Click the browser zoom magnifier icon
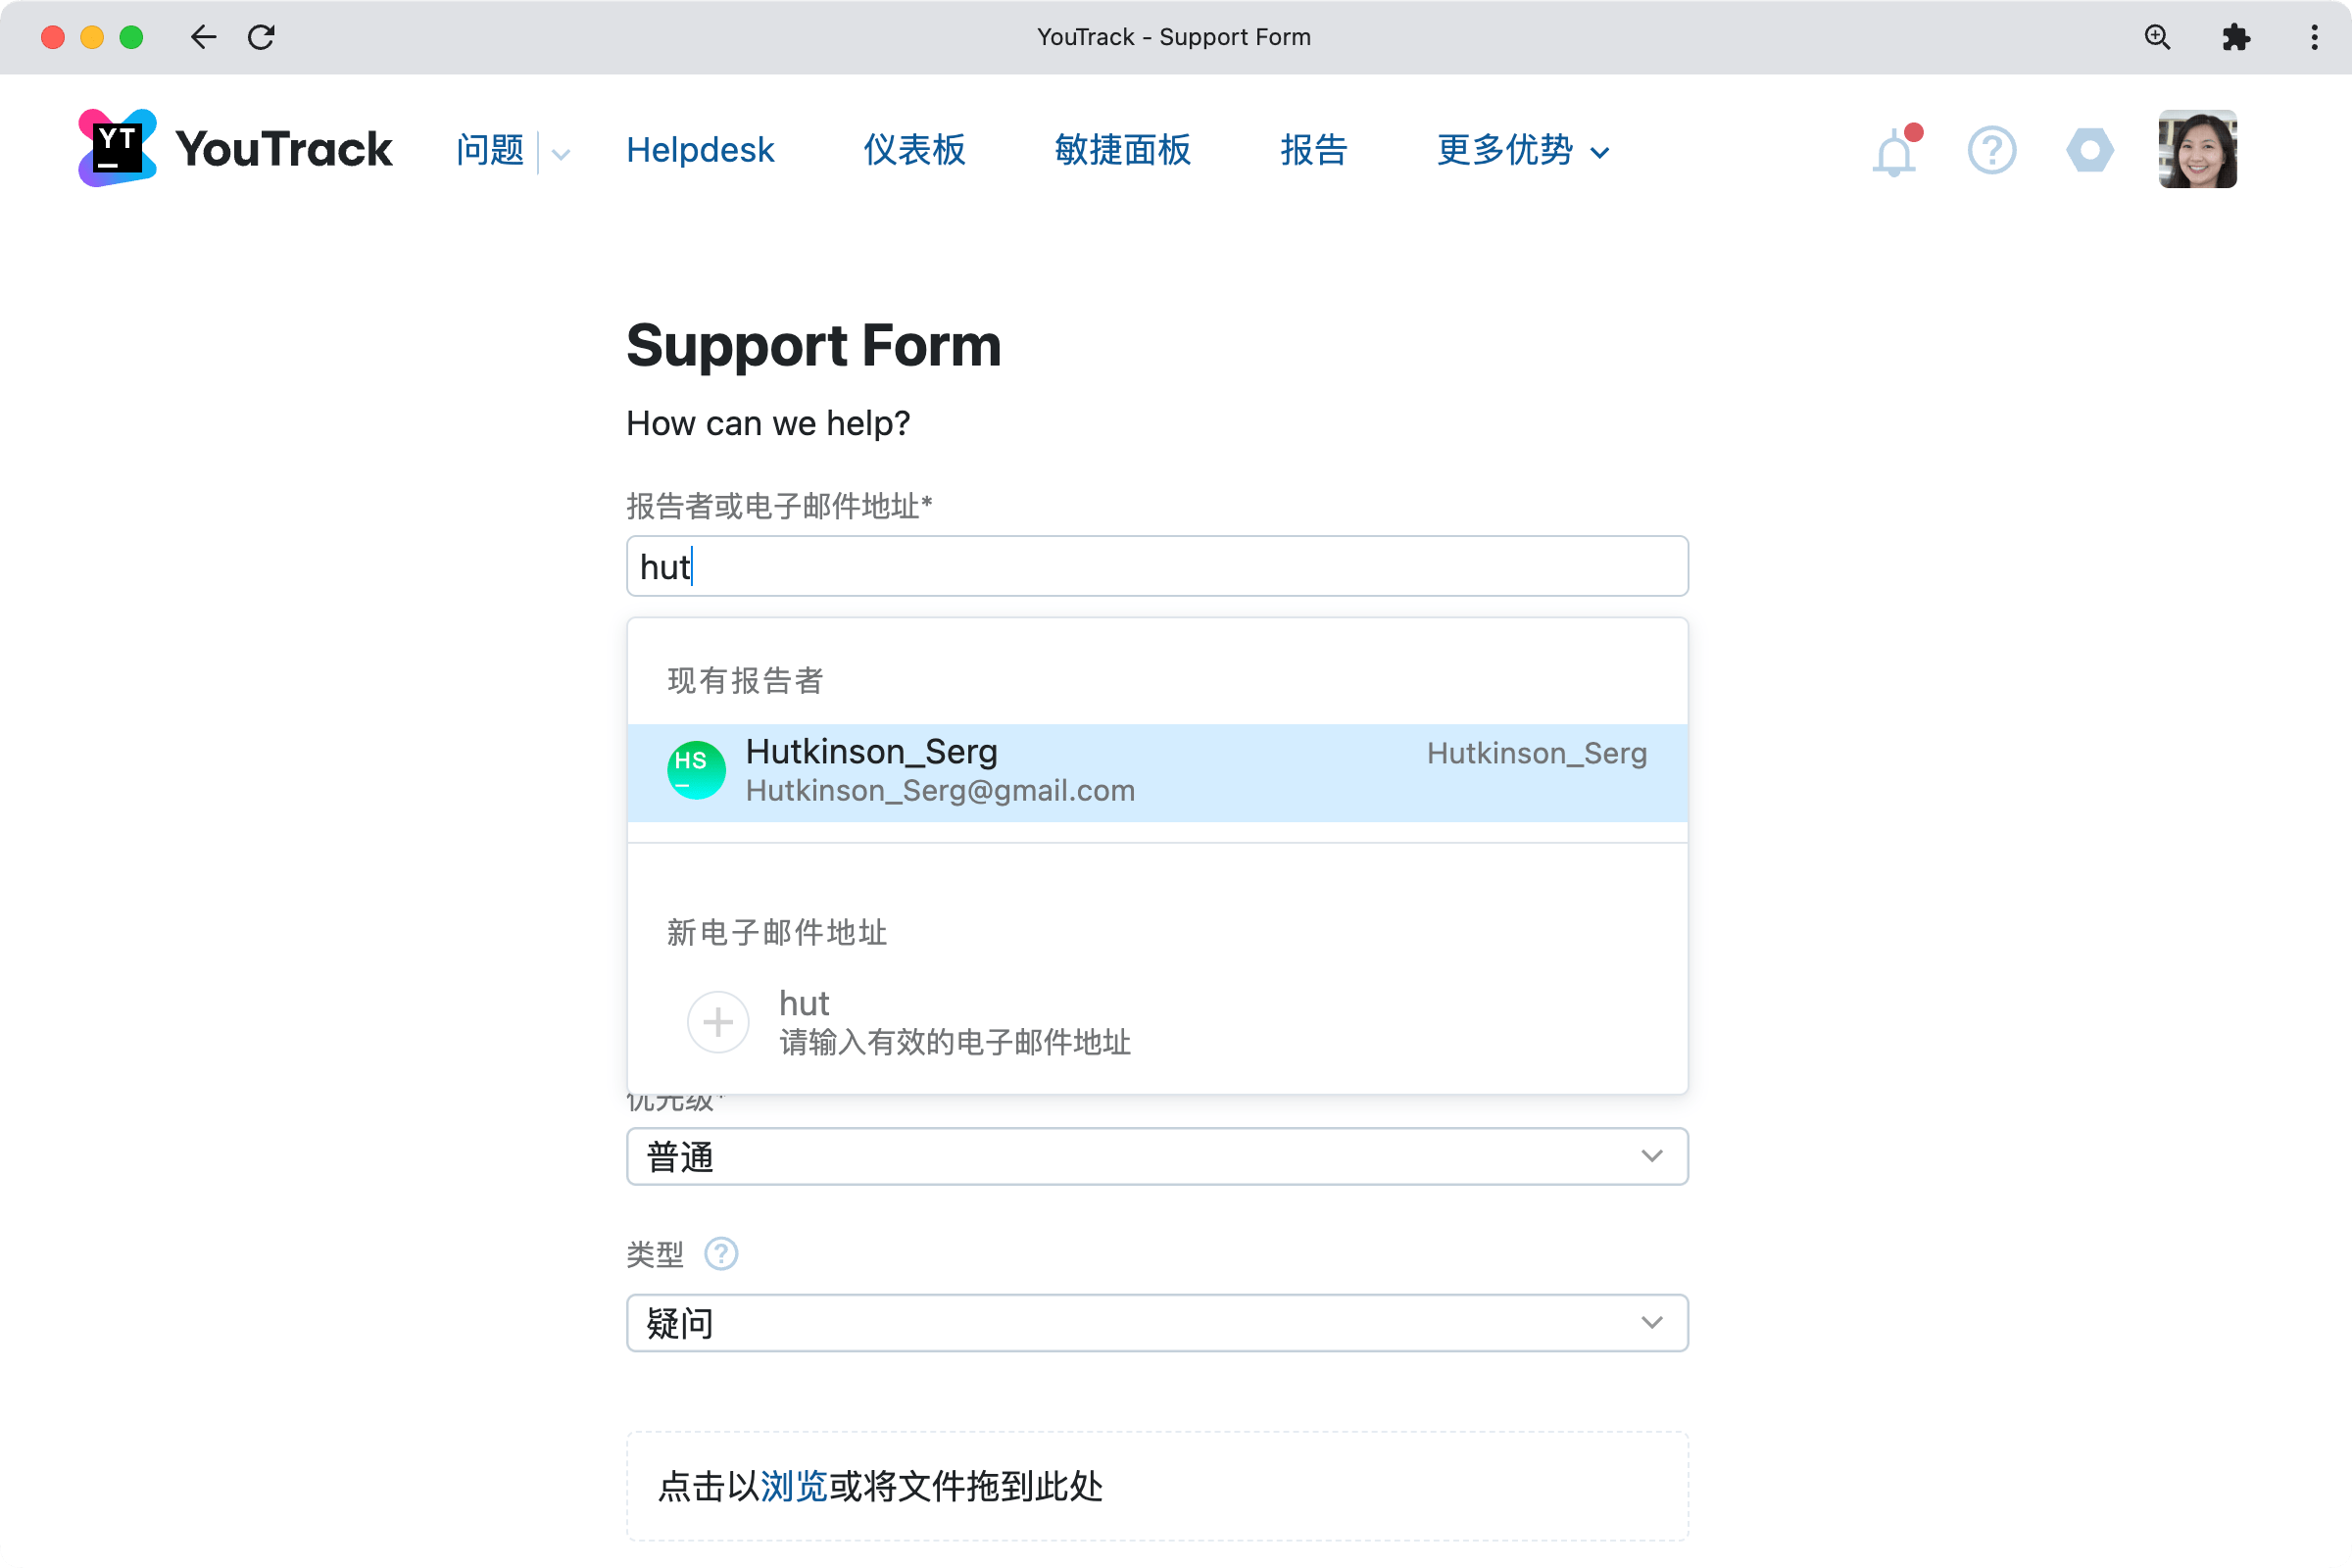The height and width of the screenshot is (1568, 2352). (2157, 37)
